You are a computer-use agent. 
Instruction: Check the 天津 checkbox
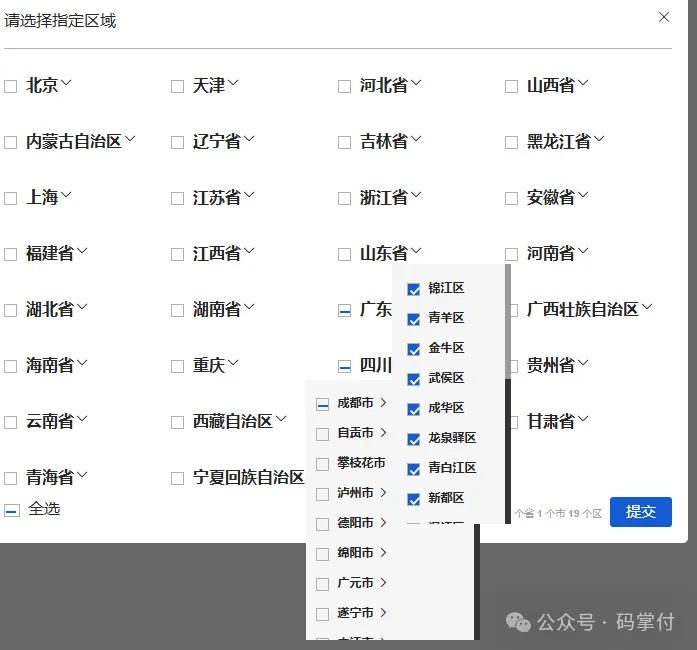(177, 86)
